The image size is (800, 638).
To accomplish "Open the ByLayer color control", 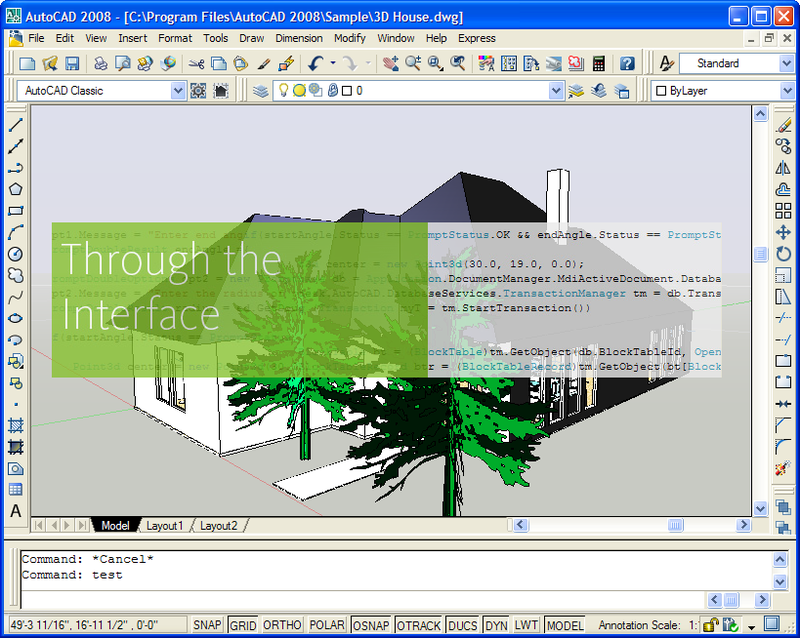I will click(x=722, y=90).
